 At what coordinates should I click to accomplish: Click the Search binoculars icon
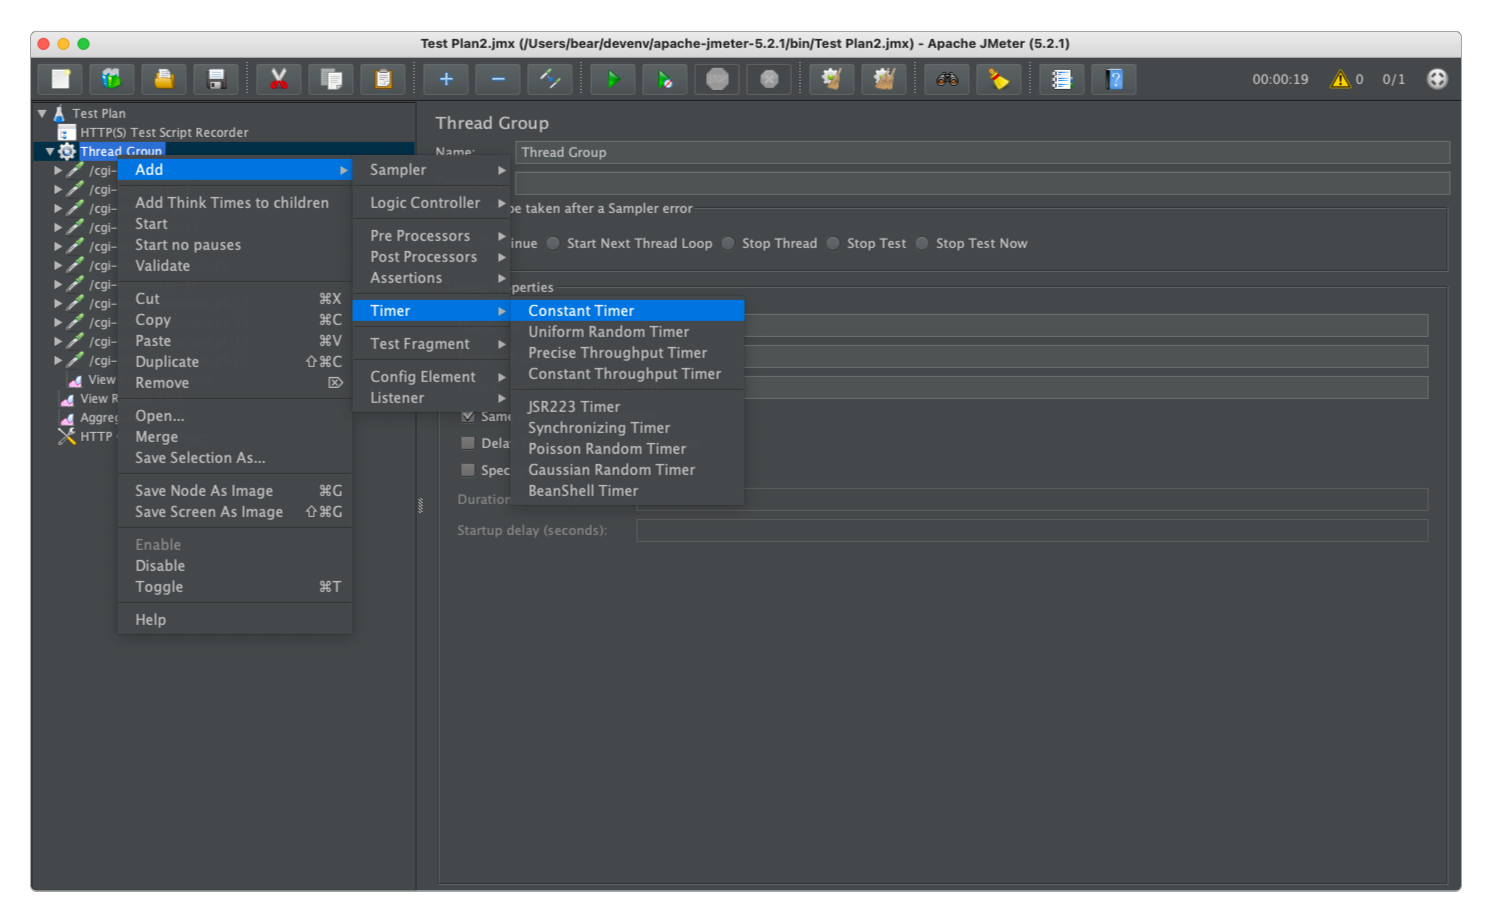[x=947, y=79]
